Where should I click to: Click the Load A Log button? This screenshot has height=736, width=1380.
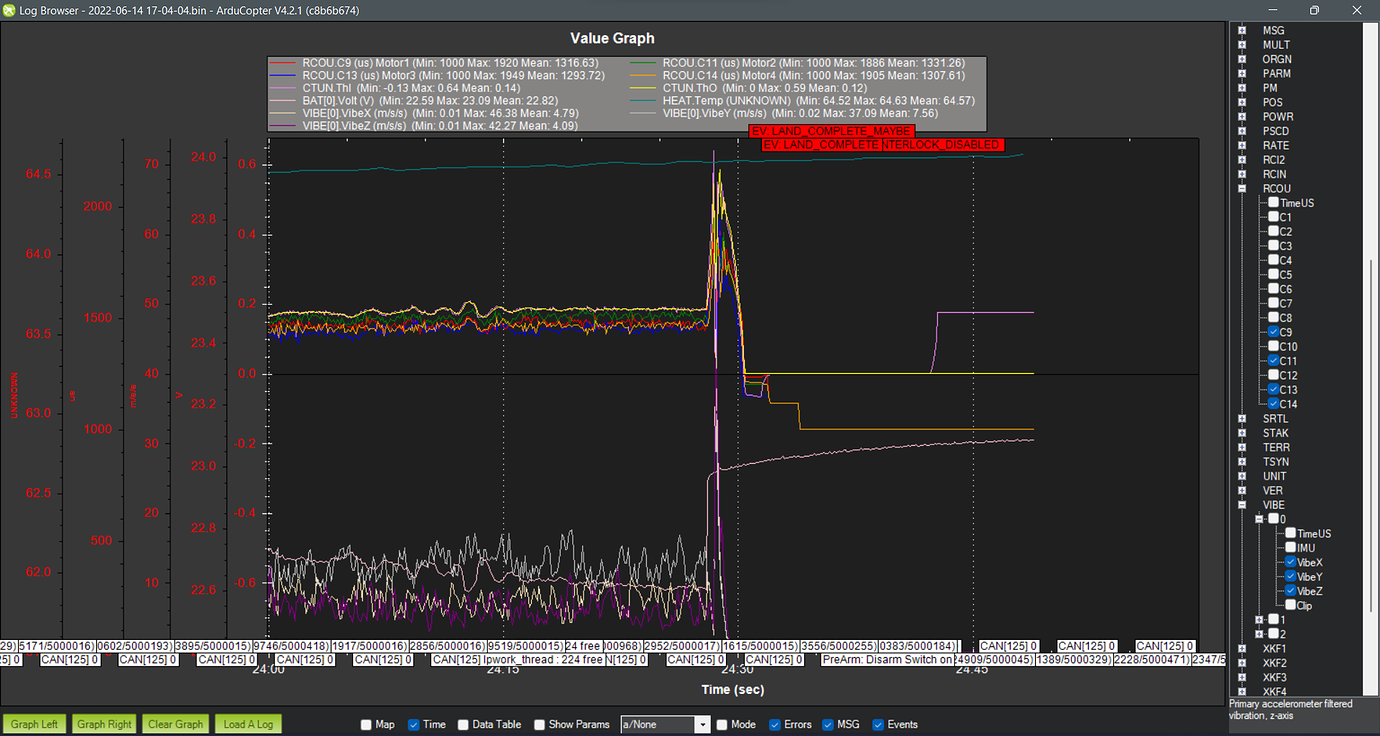click(247, 724)
